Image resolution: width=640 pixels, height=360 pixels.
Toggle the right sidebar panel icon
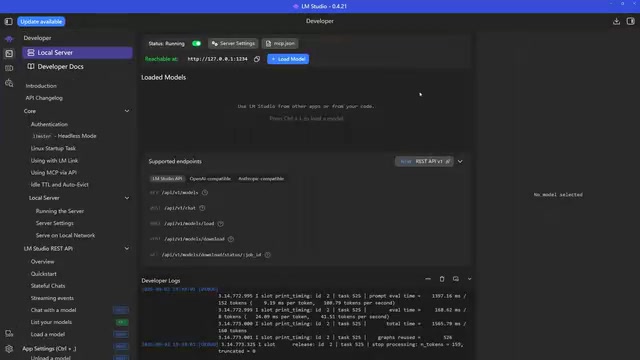(x=631, y=21)
